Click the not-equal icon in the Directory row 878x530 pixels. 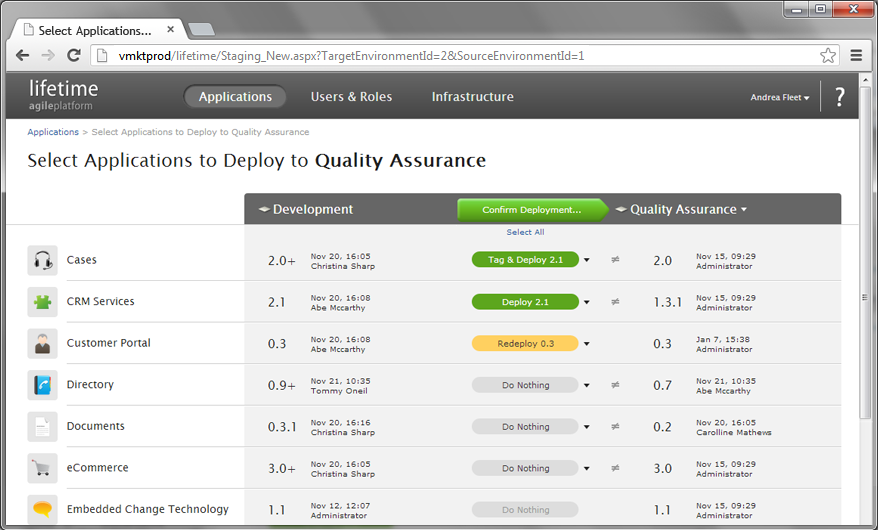615,385
